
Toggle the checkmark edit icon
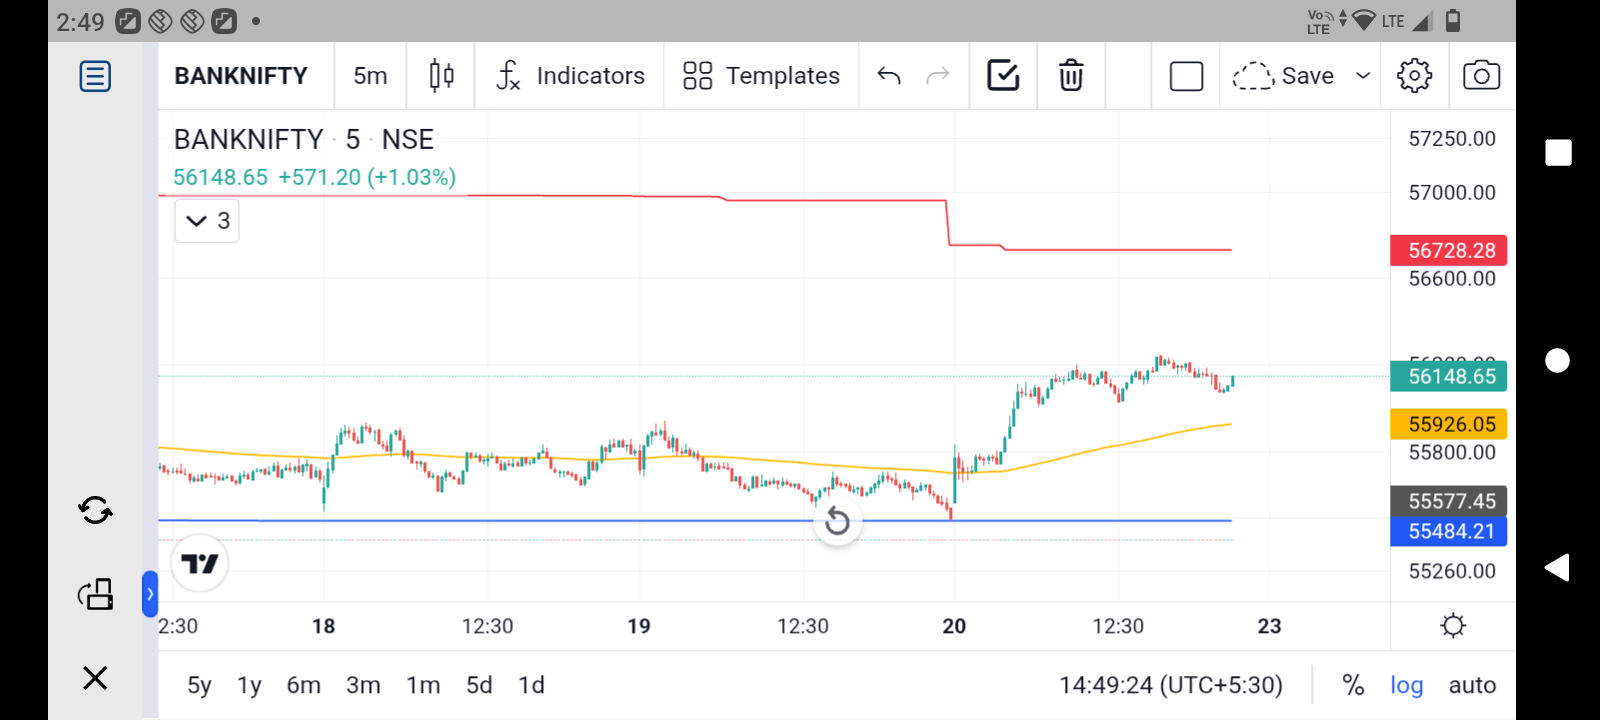click(x=1003, y=76)
